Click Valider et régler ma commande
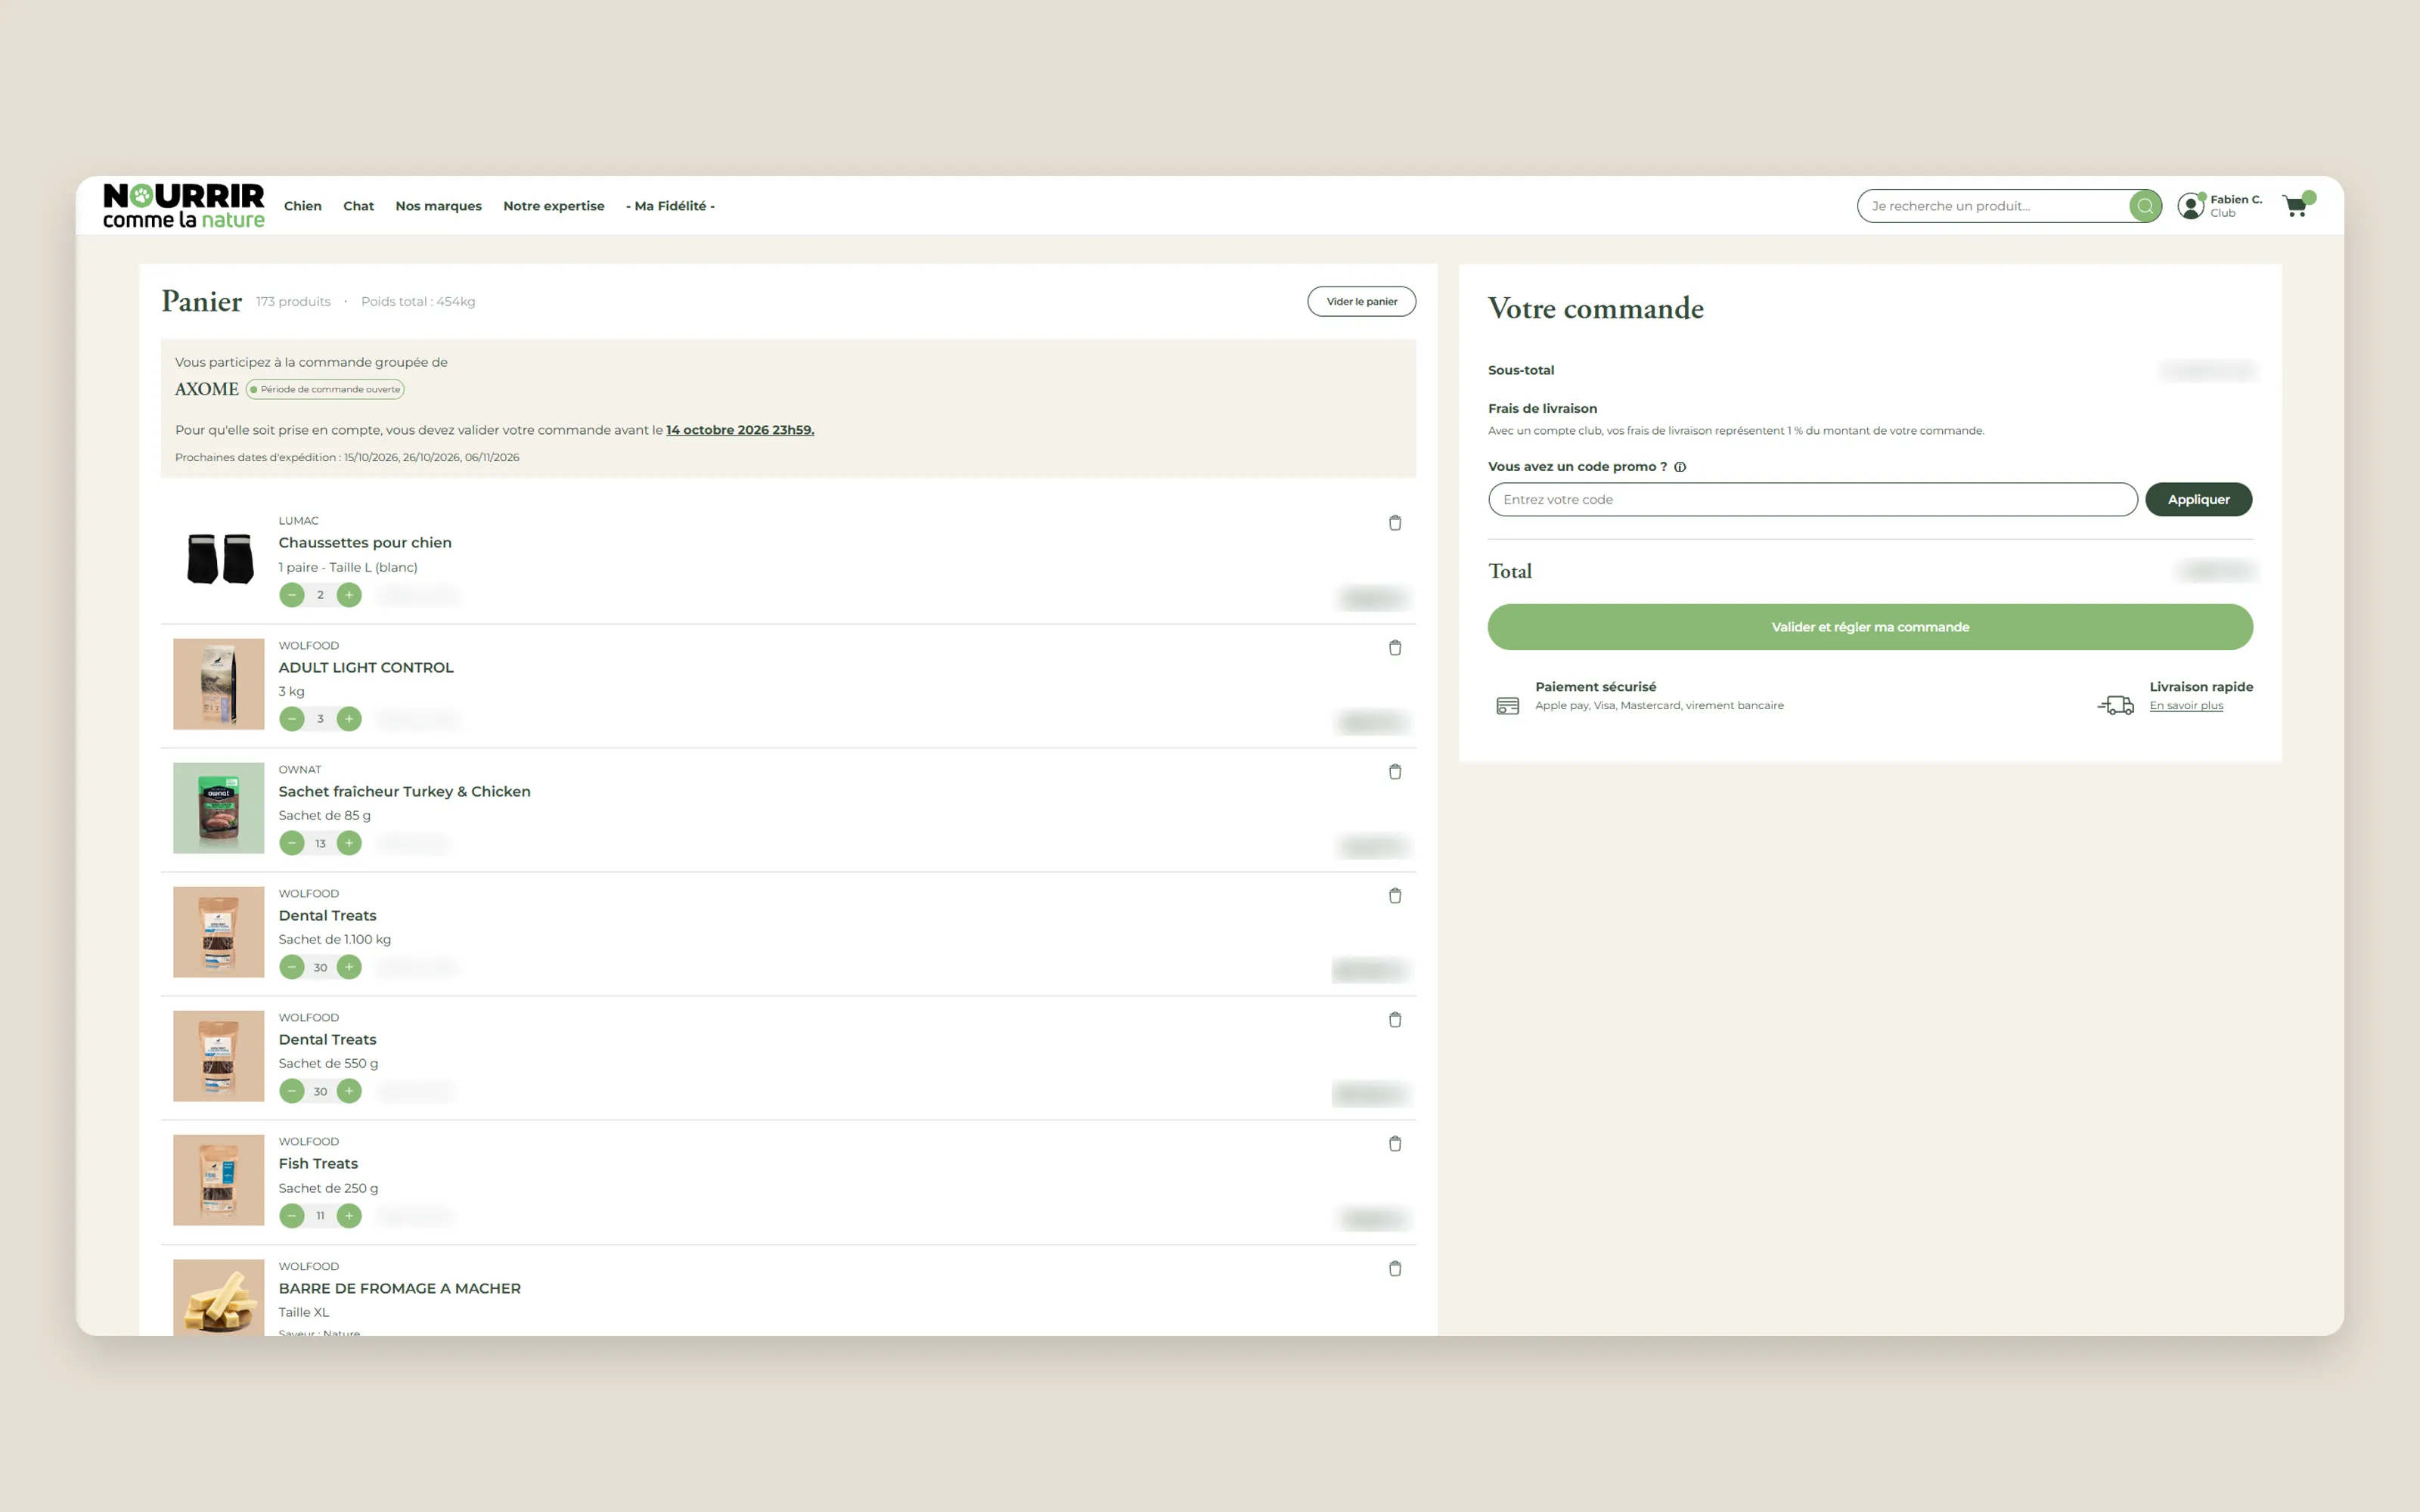This screenshot has width=2420, height=1512. click(1870, 627)
